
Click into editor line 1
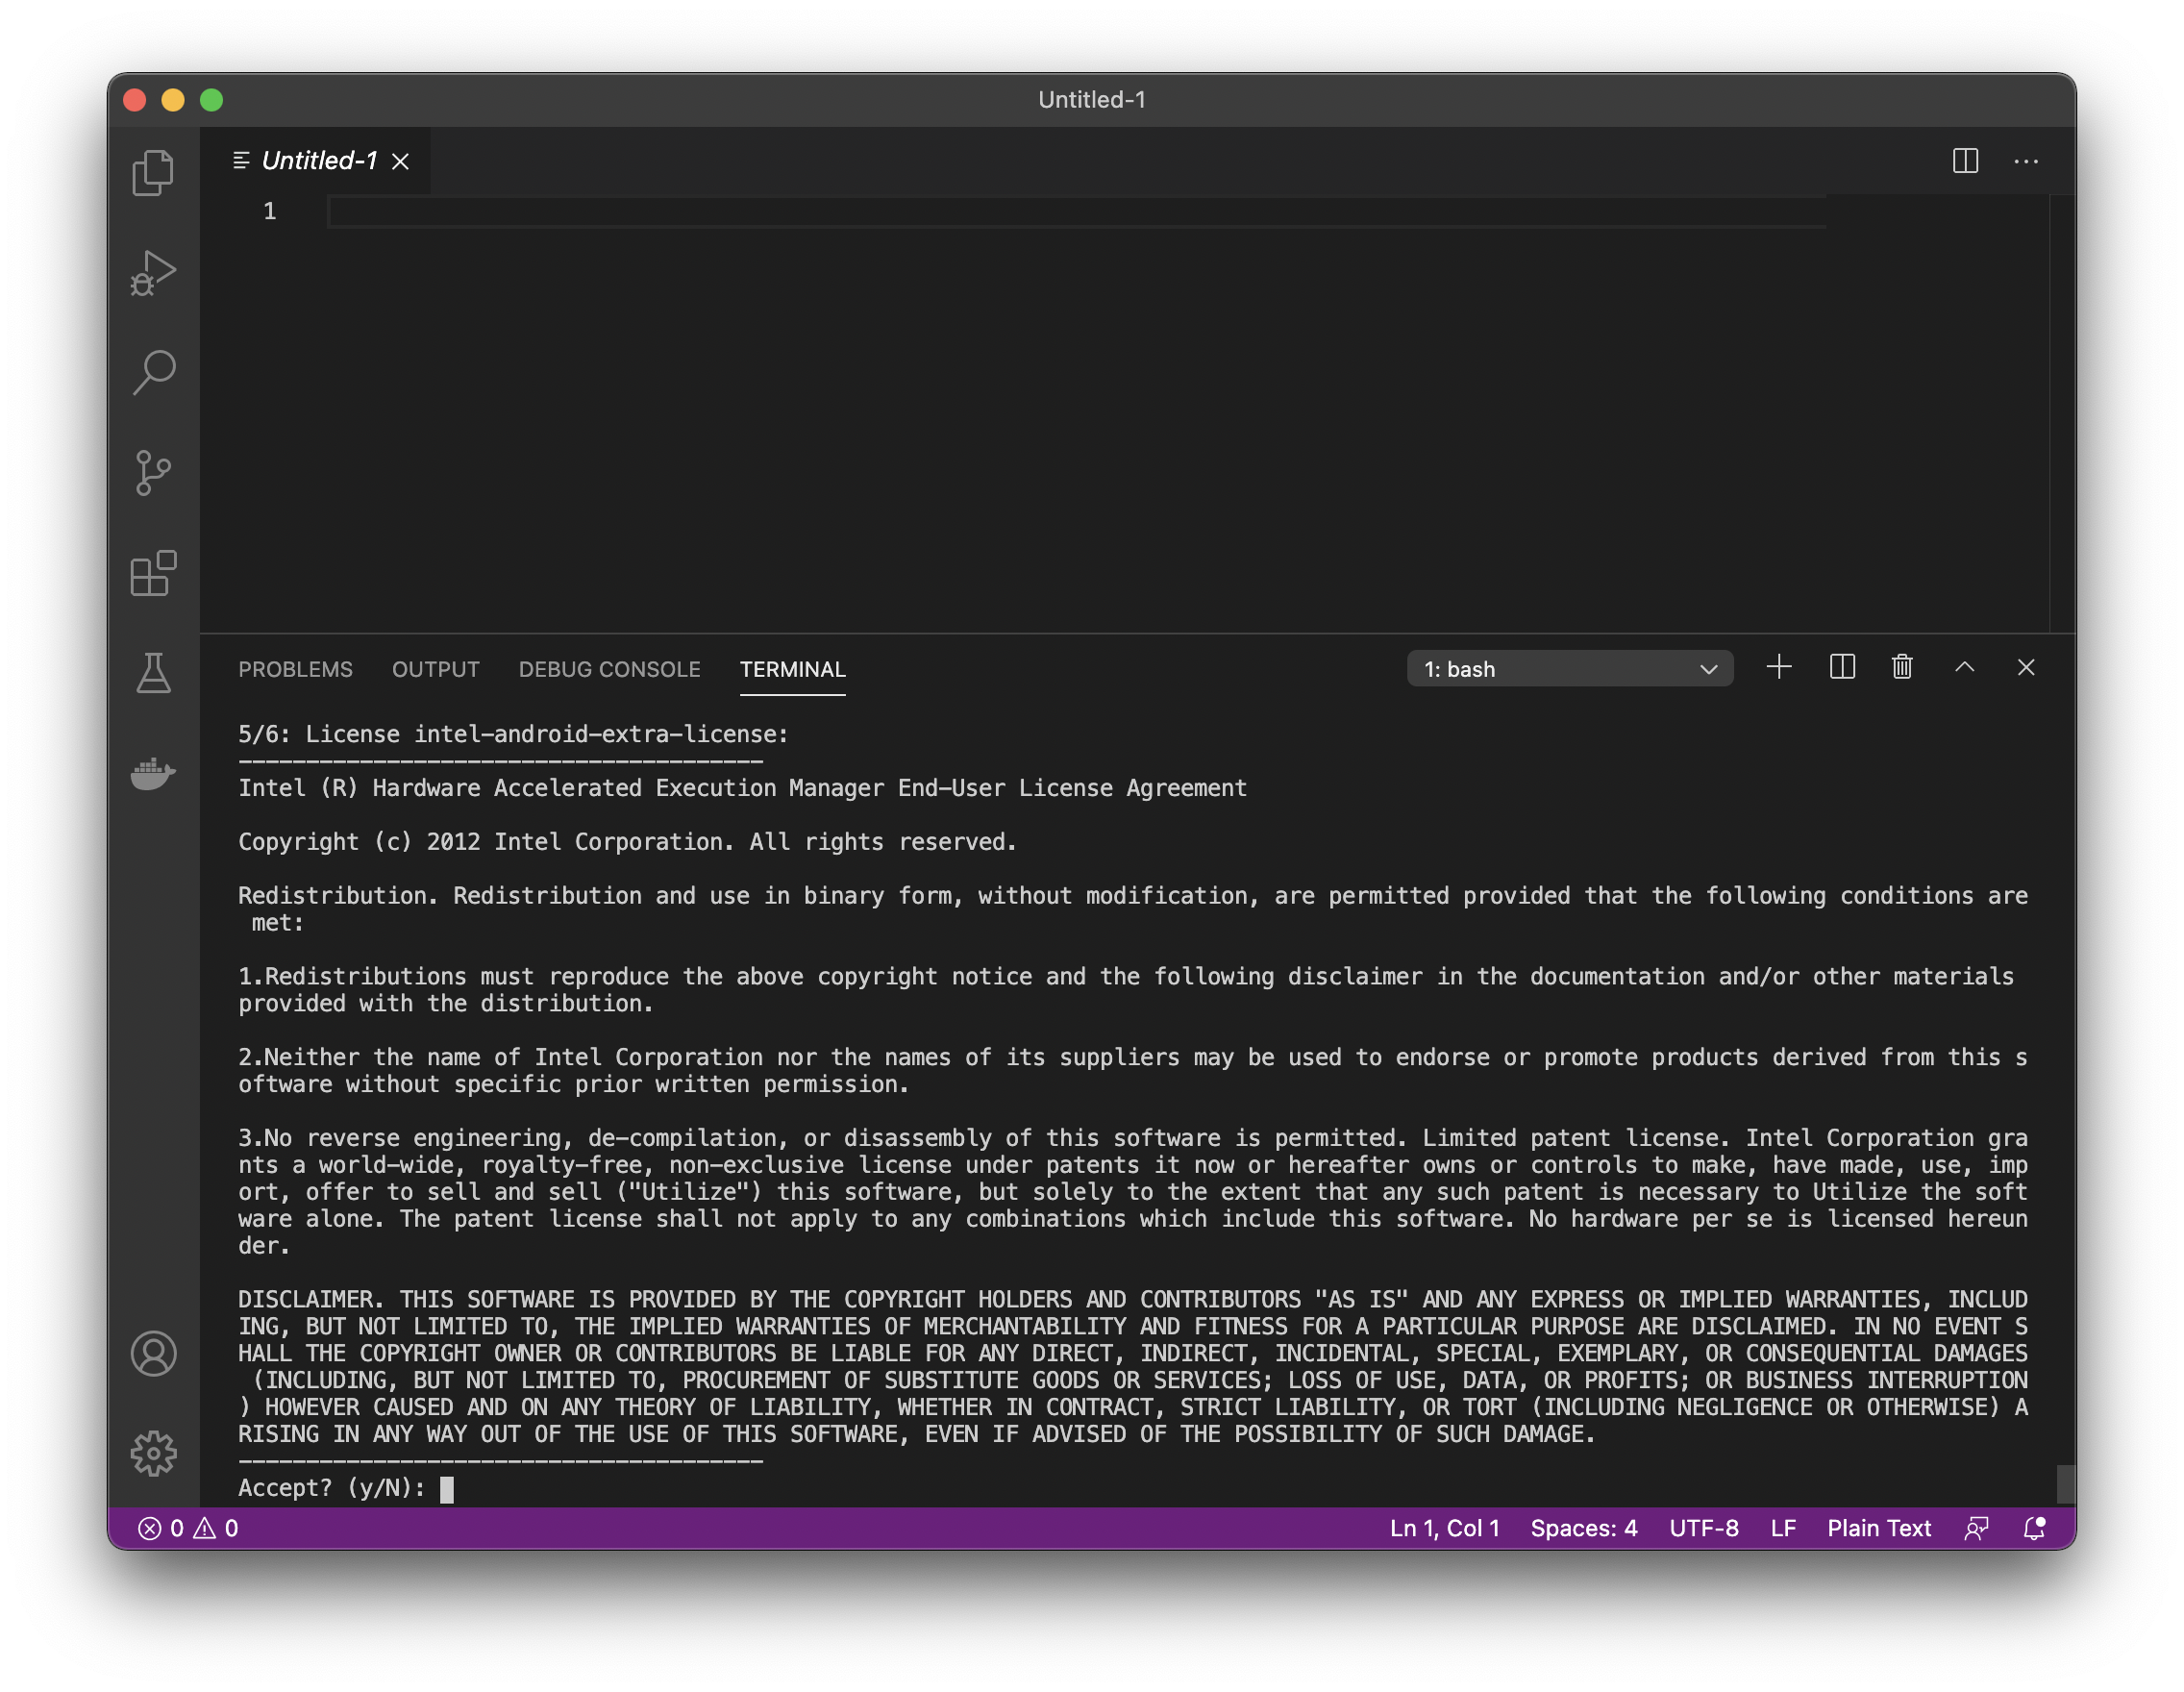[1076, 211]
